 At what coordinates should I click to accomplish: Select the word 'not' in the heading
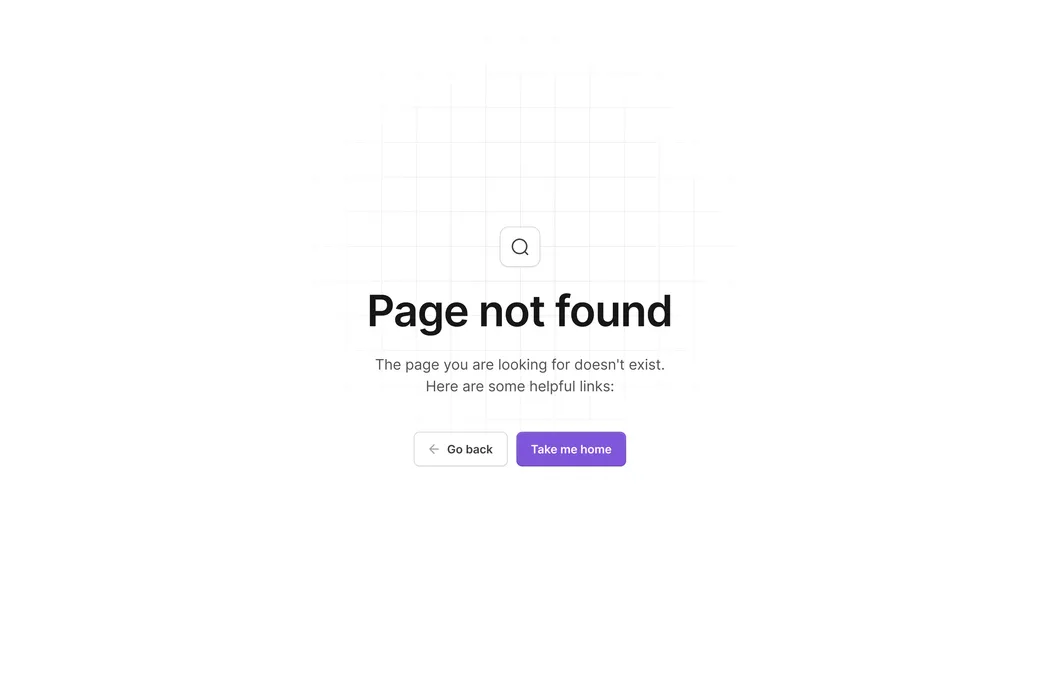(512, 311)
